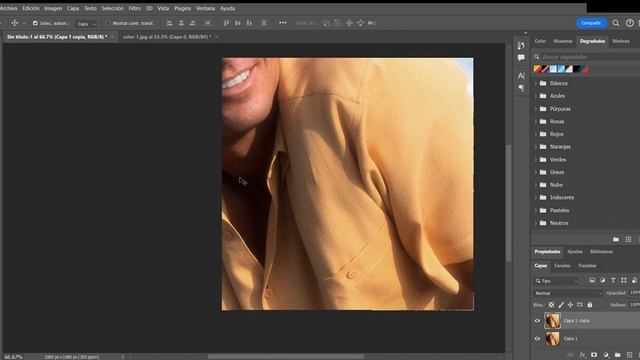Click the align vertical centers icon
Screen dimensions: 640x360
pyautogui.click(x=238, y=23)
